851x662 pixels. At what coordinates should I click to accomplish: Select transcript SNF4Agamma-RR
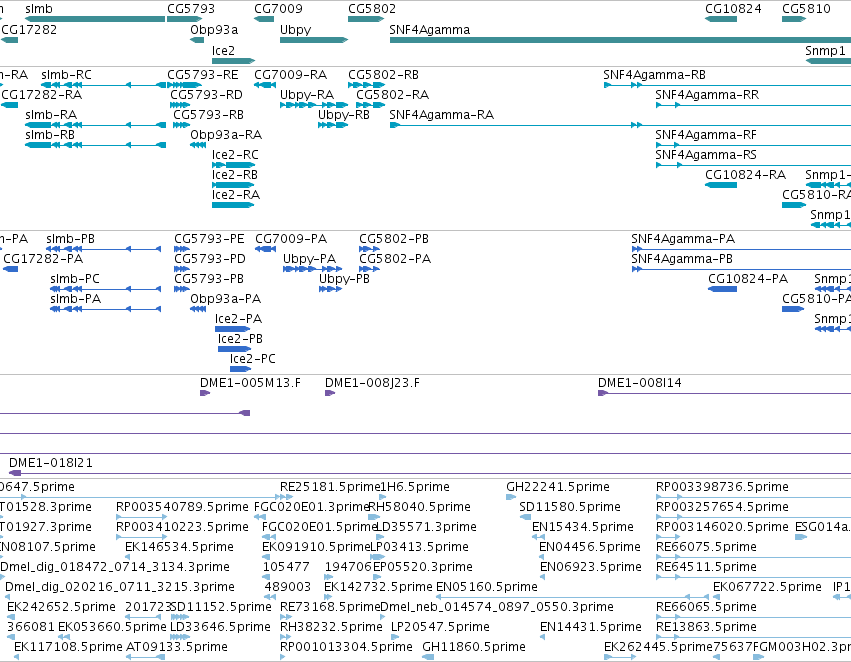coord(753,105)
